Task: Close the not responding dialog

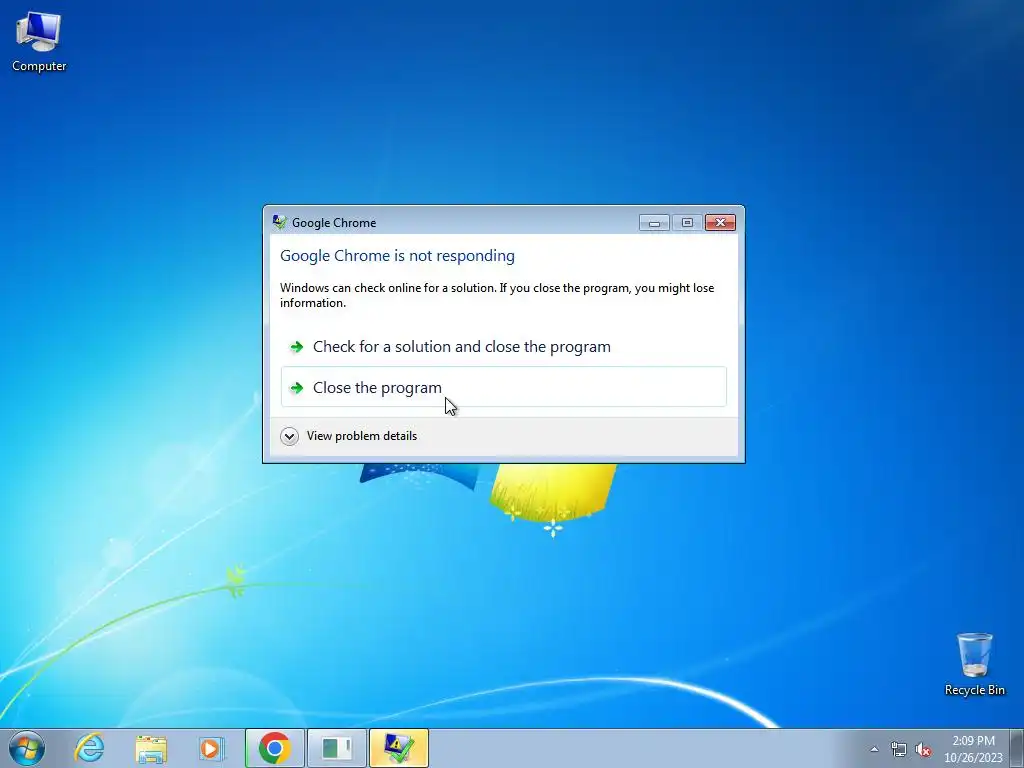Action: 720,223
